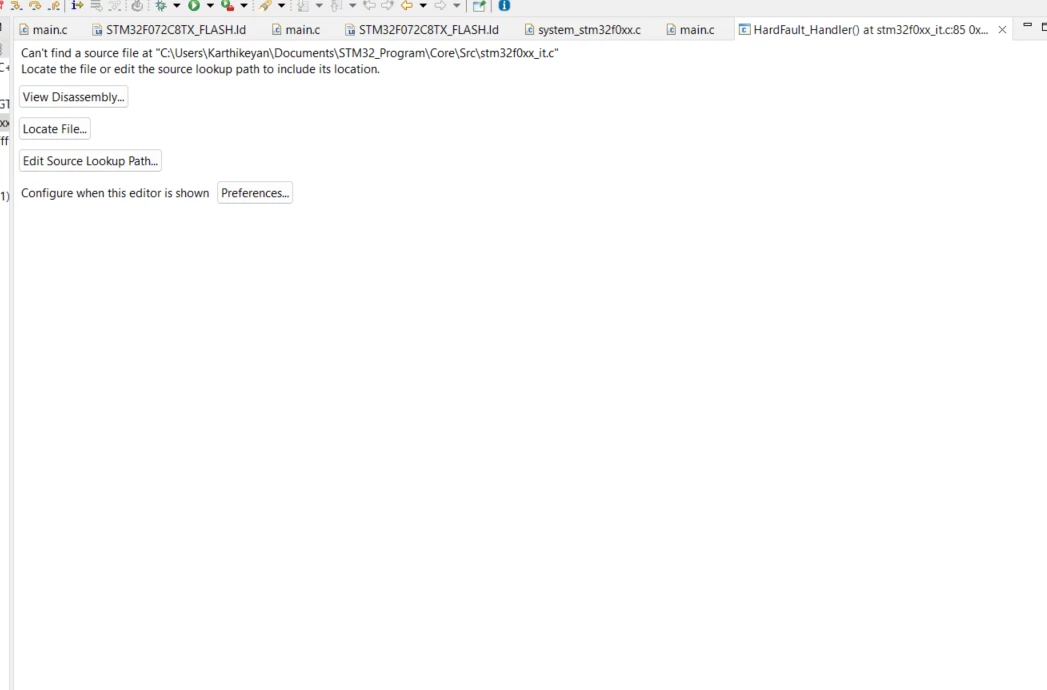
Task: Open the Debug configurations dropdown arrow
Action: point(177,5)
